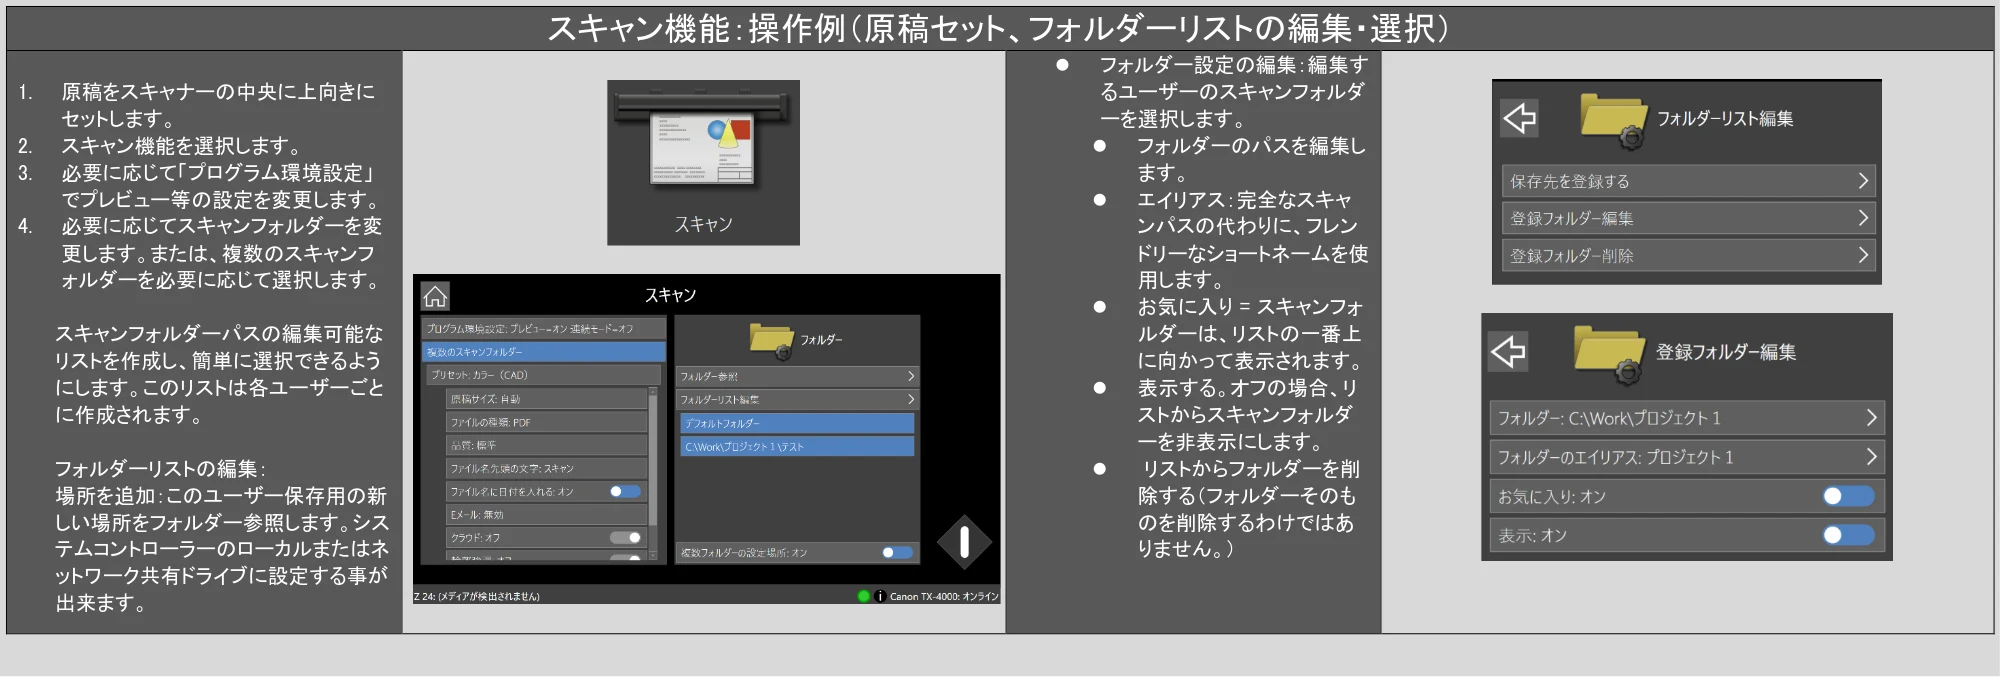Toggle 複数フォルダーの設定場所 switch
Image resolution: width=2000 pixels, height=677 pixels.
tap(897, 552)
